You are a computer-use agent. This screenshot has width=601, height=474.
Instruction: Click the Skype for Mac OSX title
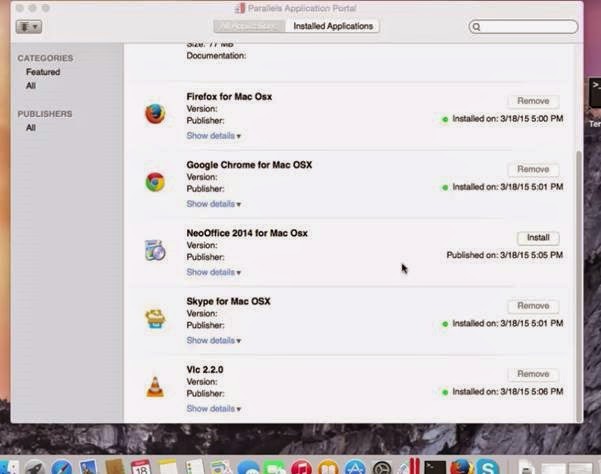click(x=228, y=301)
